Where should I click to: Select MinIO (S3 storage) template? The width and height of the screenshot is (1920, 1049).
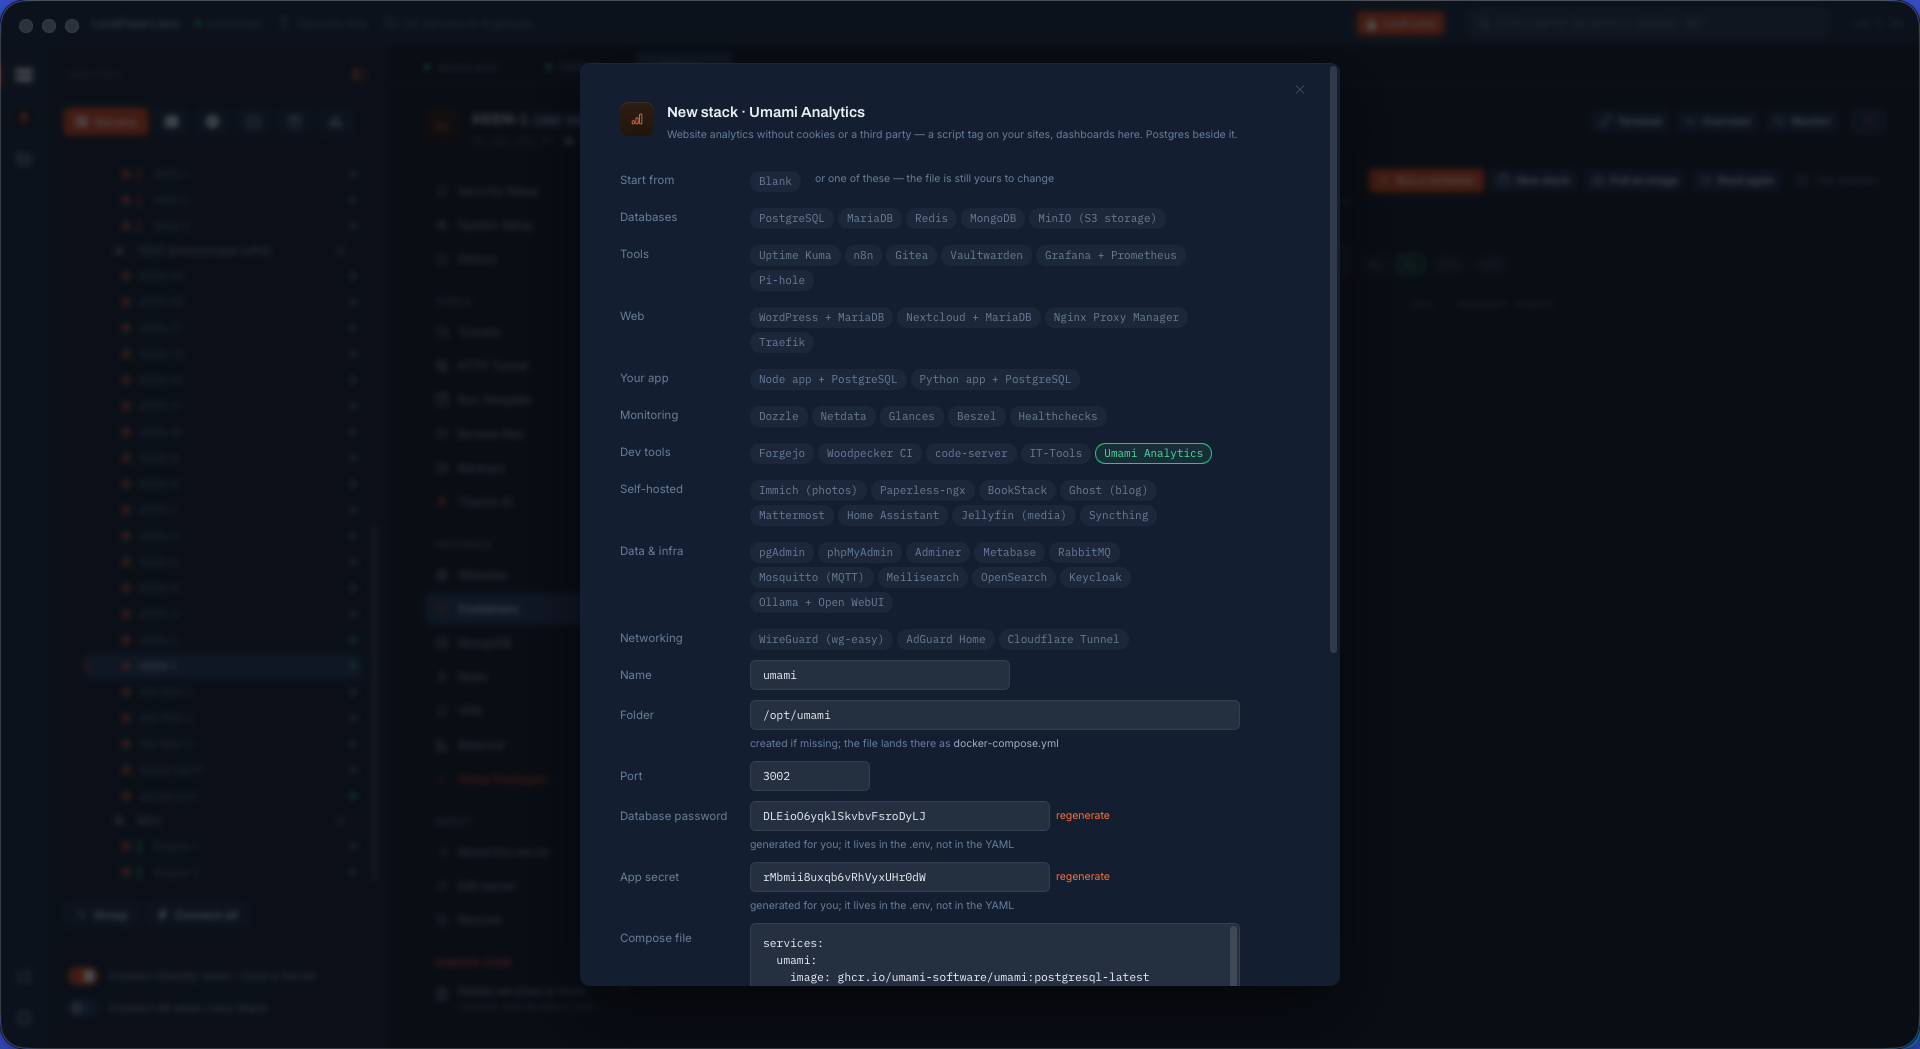[1097, 218]
